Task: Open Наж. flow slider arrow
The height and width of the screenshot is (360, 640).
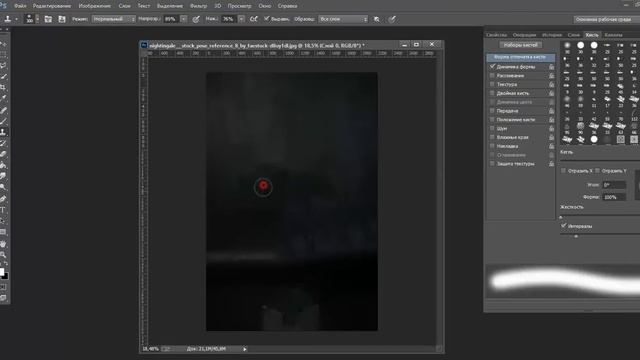Action: (x=241, y=19)
